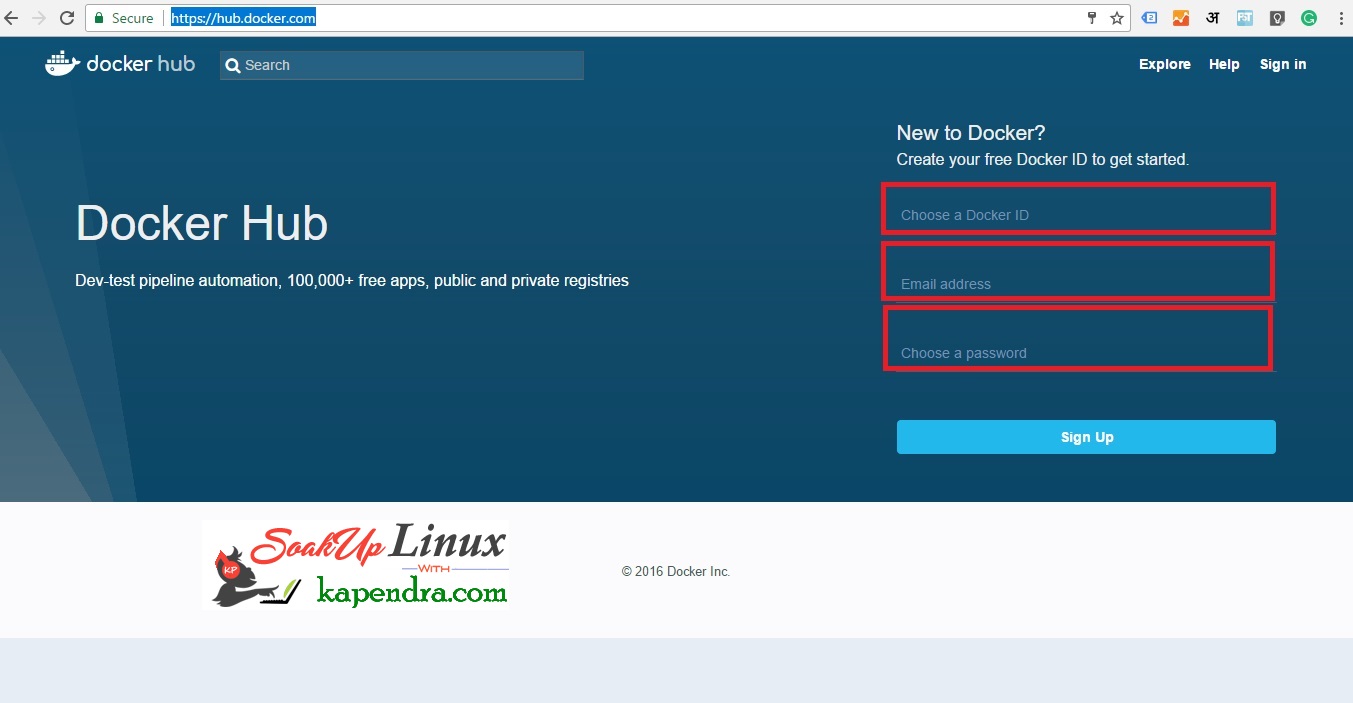Open the address bar suggestions

[243, 17]
